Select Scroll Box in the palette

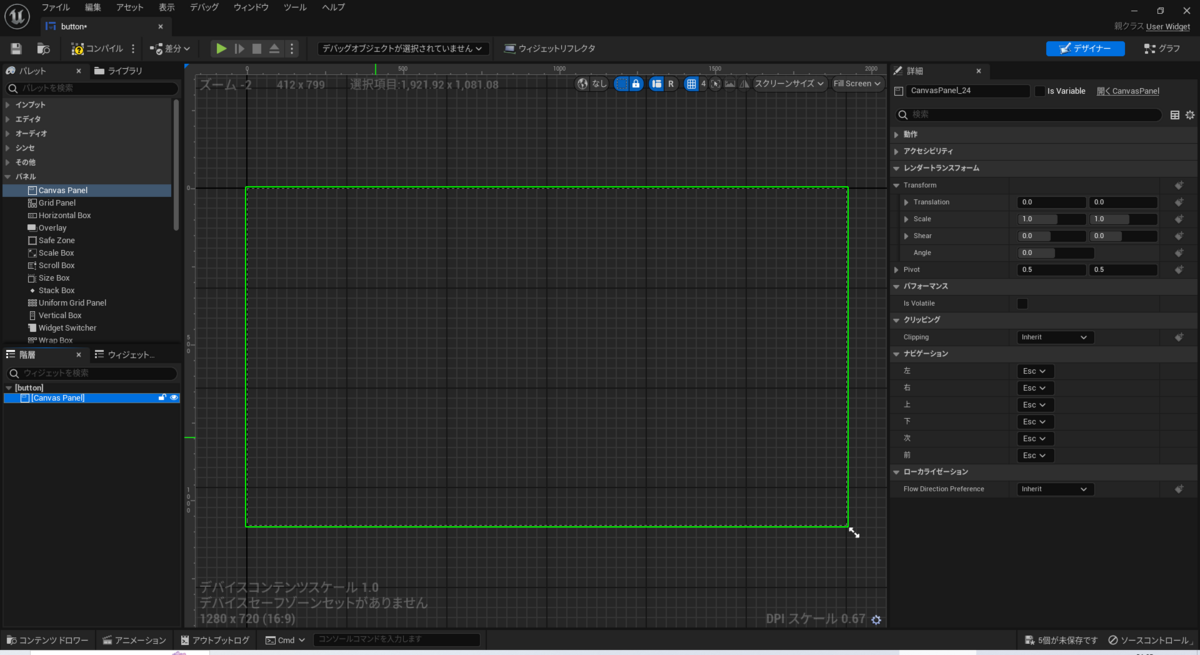click(56, 265)
